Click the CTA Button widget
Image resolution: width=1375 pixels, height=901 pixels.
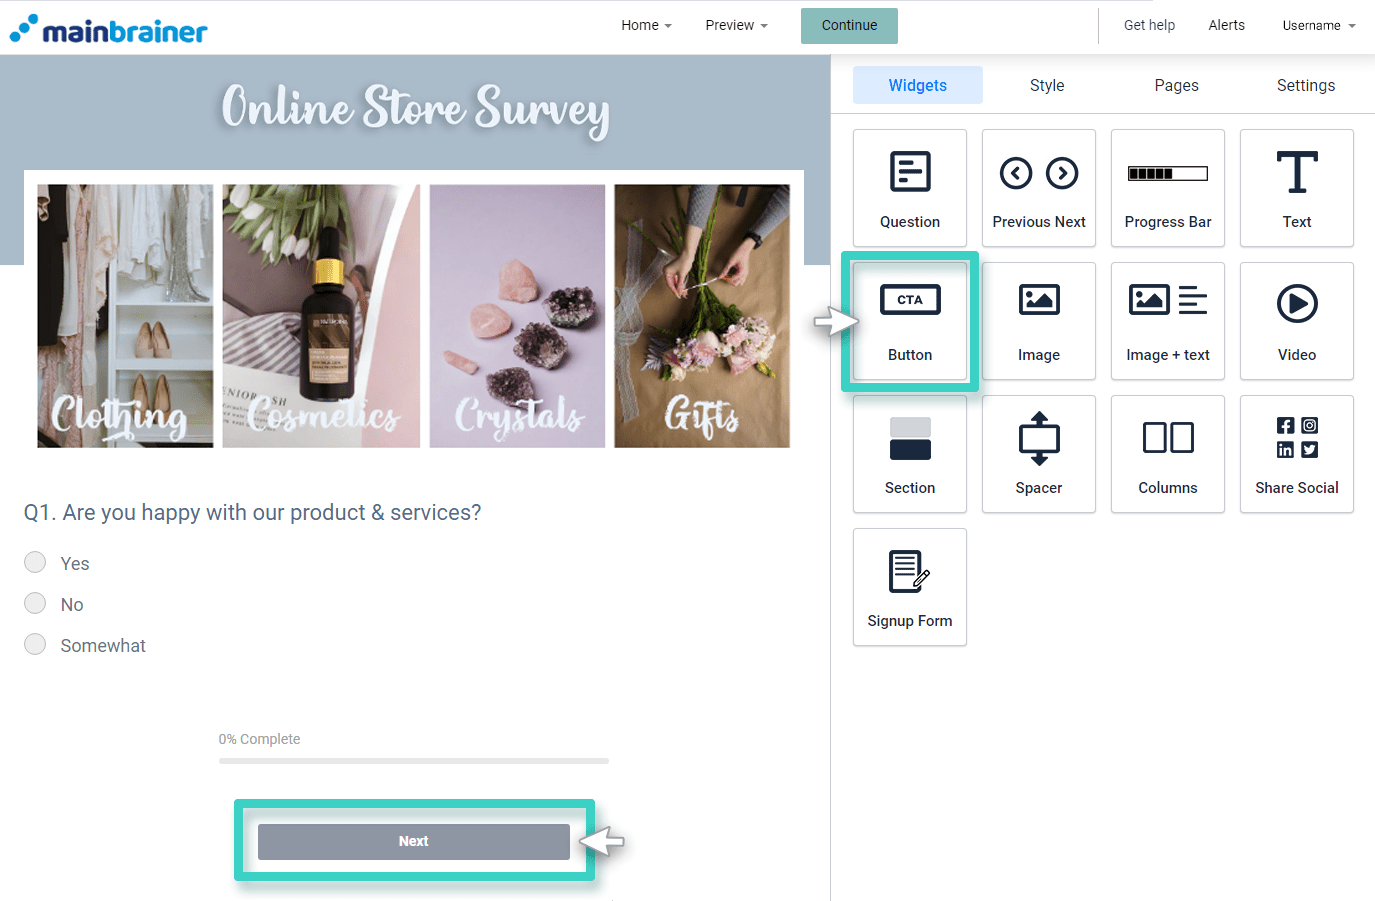coord(909,321)
